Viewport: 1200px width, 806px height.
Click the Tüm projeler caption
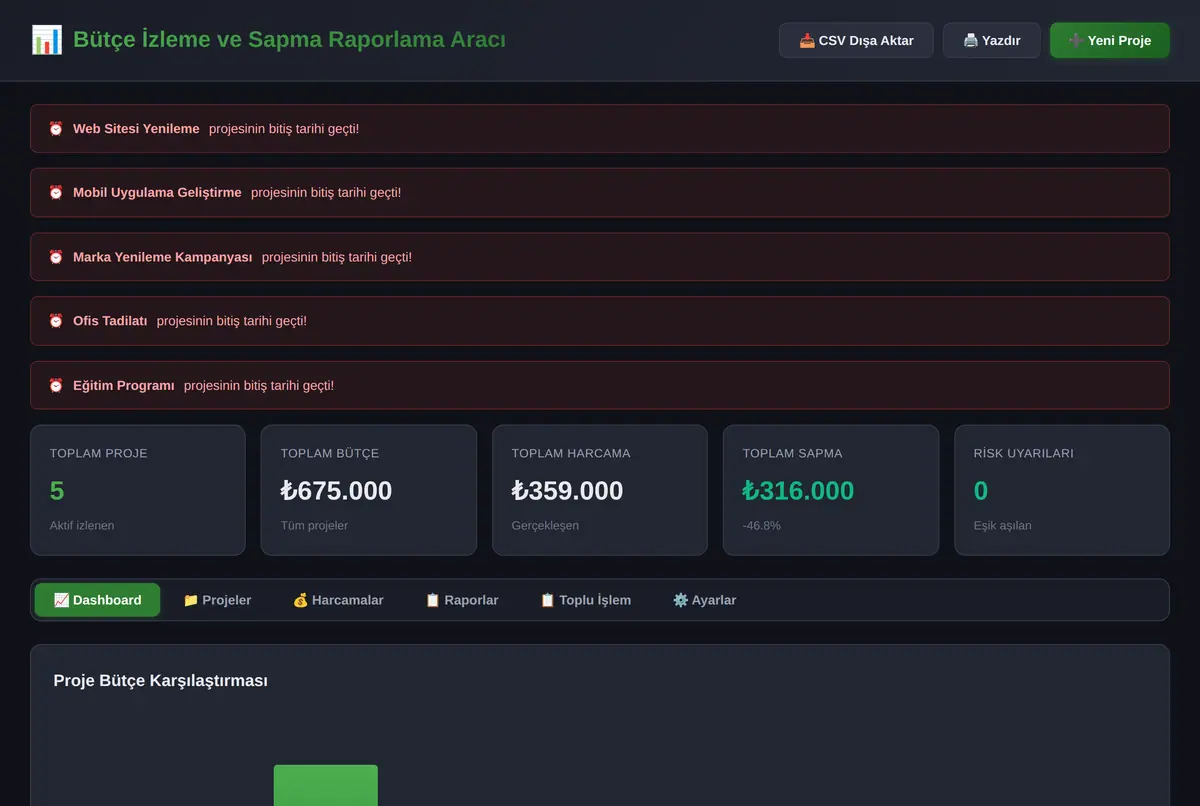314,525
